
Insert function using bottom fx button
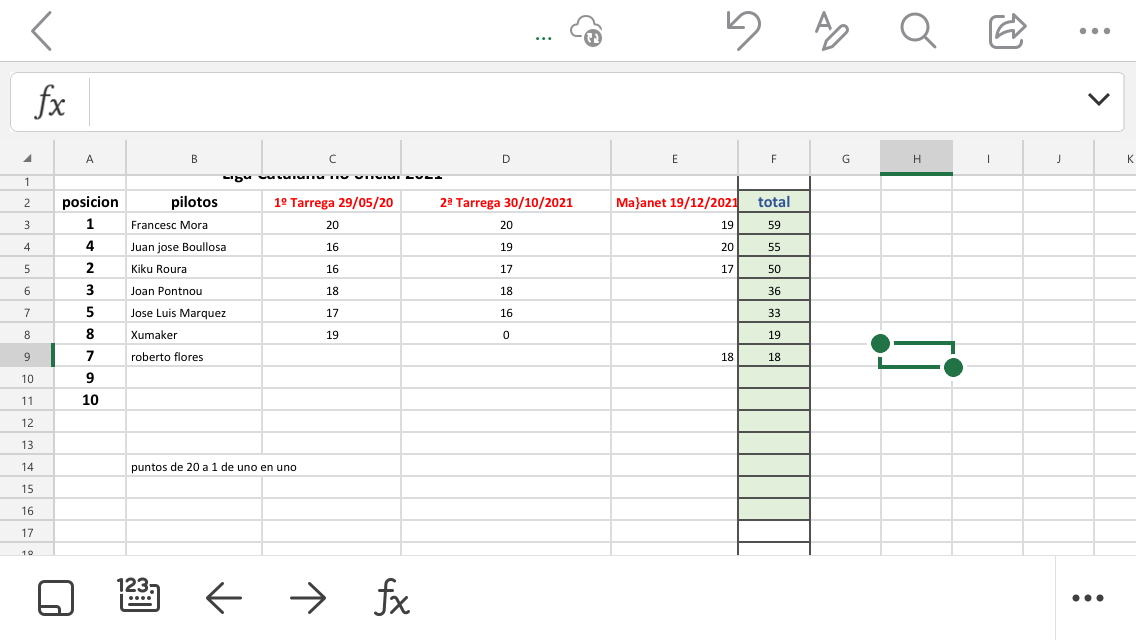pyautogui.click(x=392, y=598)
